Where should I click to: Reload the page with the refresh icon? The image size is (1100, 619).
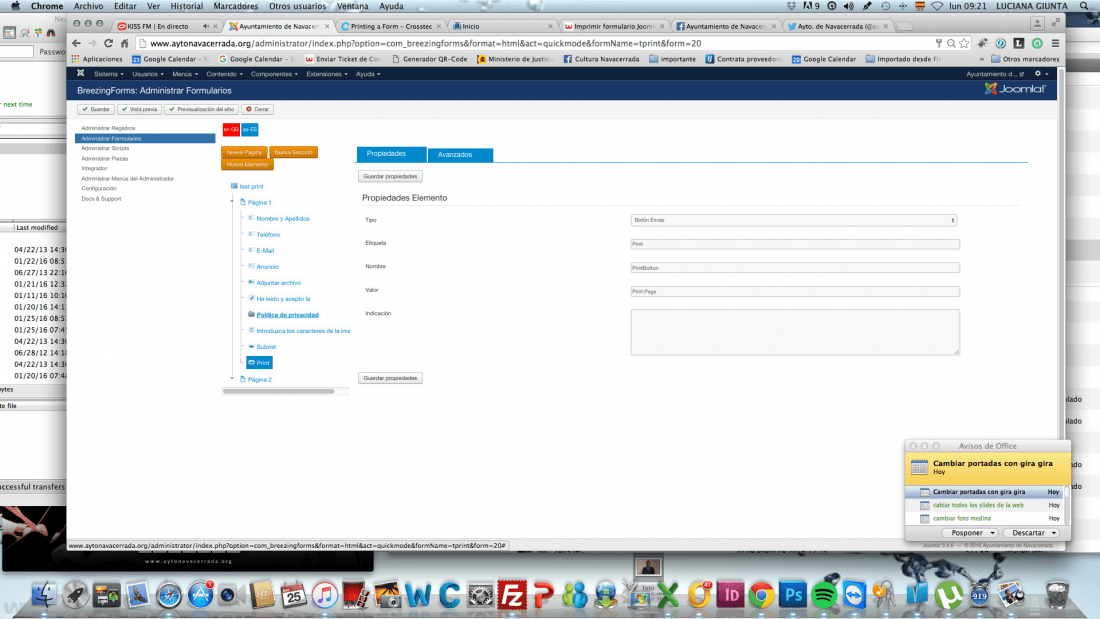tap(108, 44)
